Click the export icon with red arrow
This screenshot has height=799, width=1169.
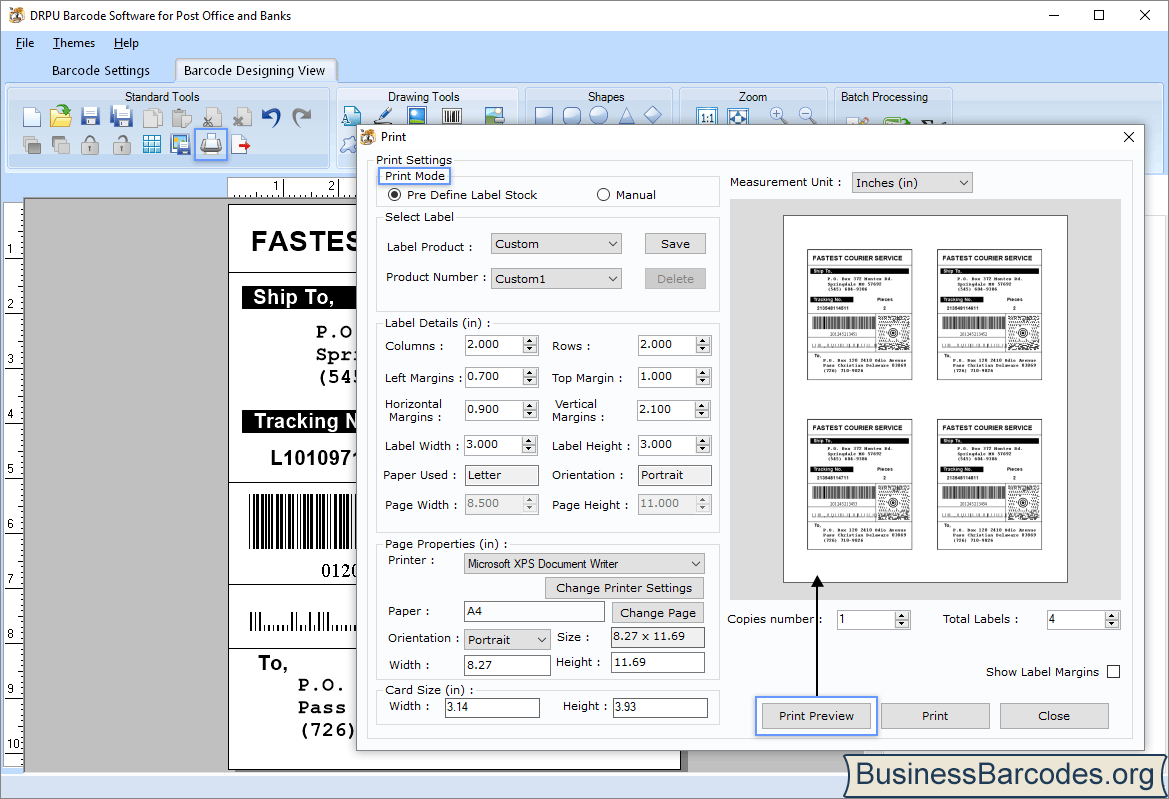241,145
